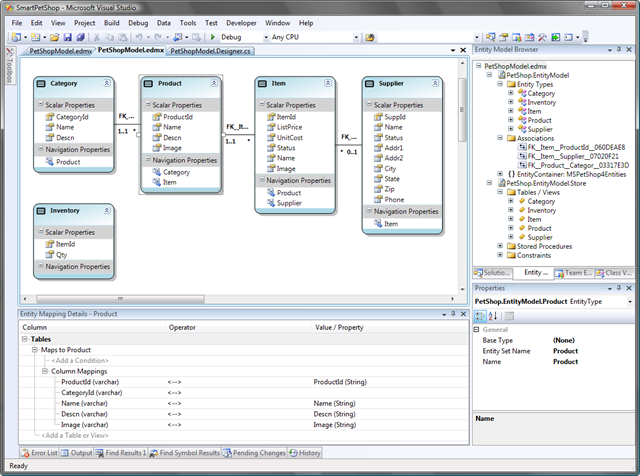Switch to the Team Explorer panel tab

(x=573, y=273)
